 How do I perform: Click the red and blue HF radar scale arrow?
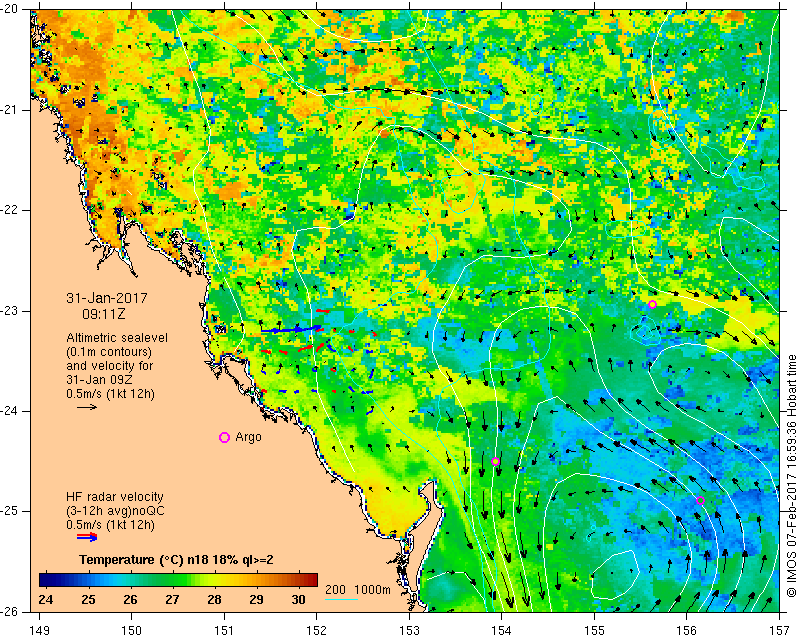[x=87, y=537]
